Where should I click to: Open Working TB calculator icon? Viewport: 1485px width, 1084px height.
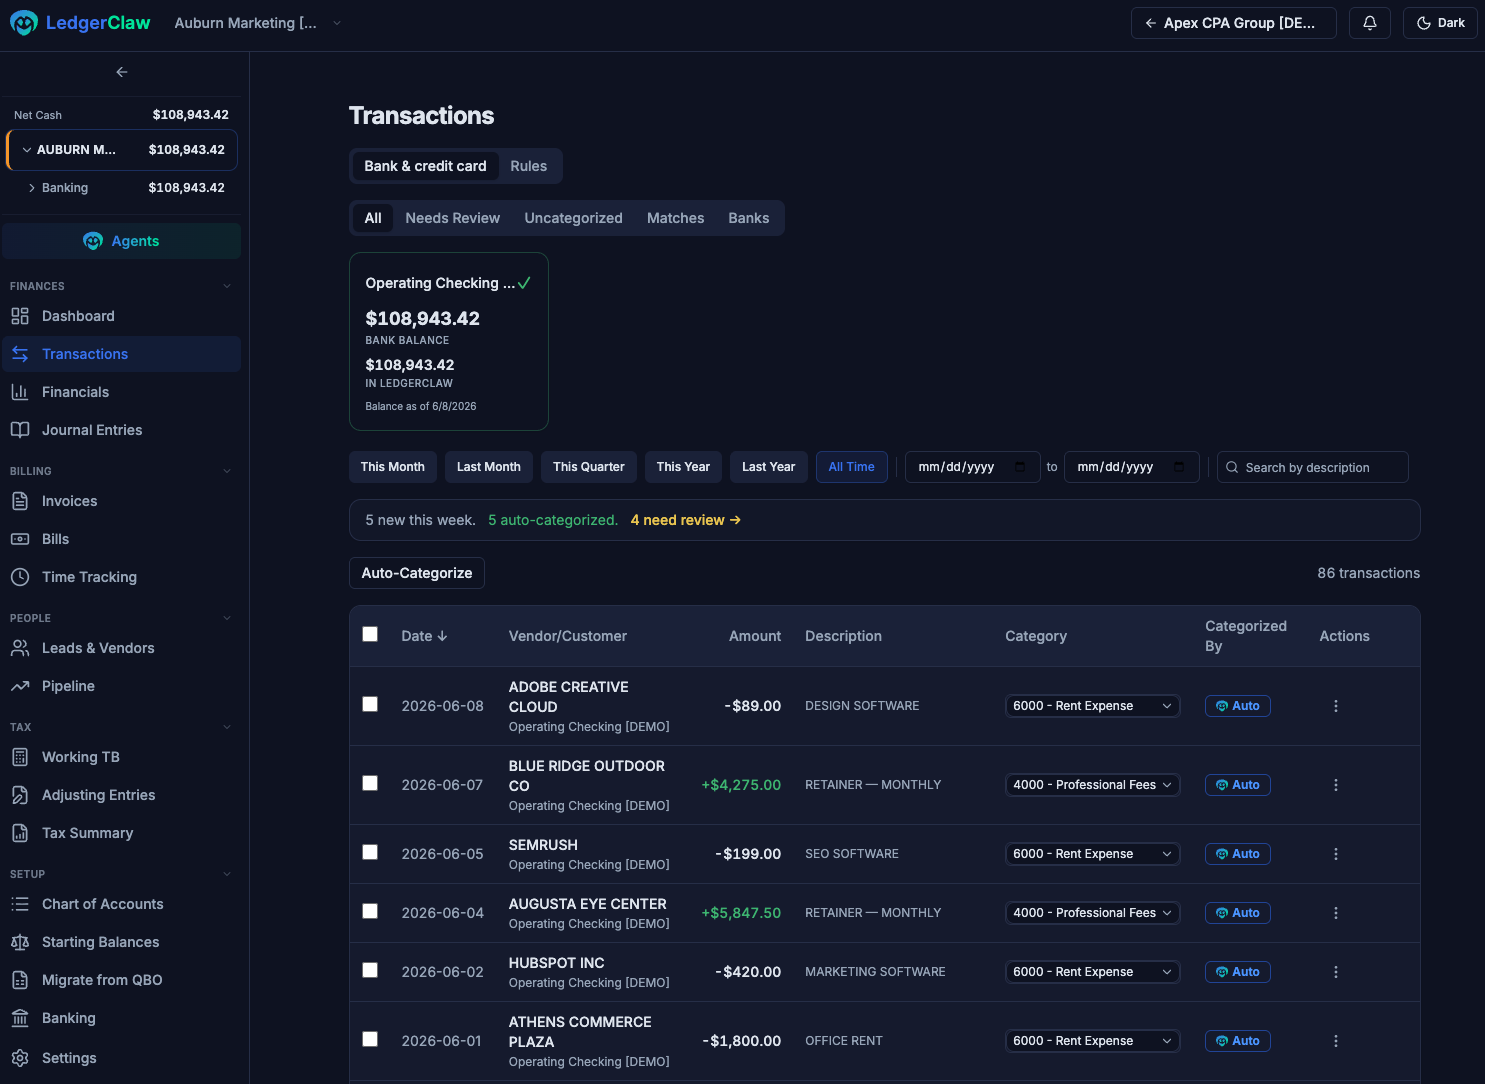tap(20, 757)
